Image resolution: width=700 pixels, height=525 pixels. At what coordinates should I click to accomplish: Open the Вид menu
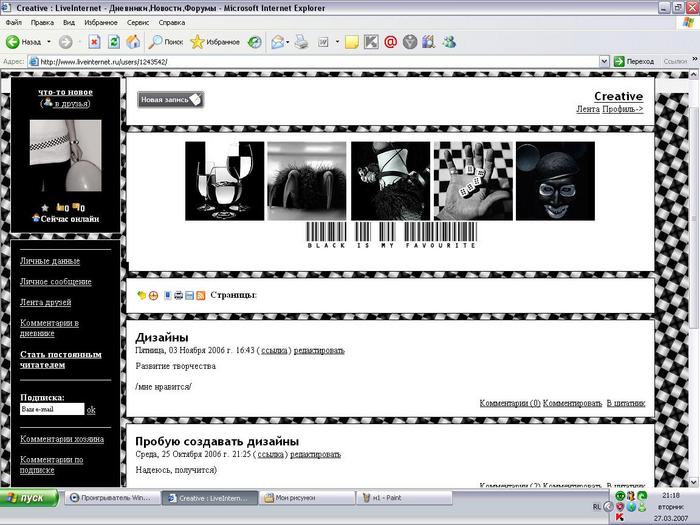69,22
